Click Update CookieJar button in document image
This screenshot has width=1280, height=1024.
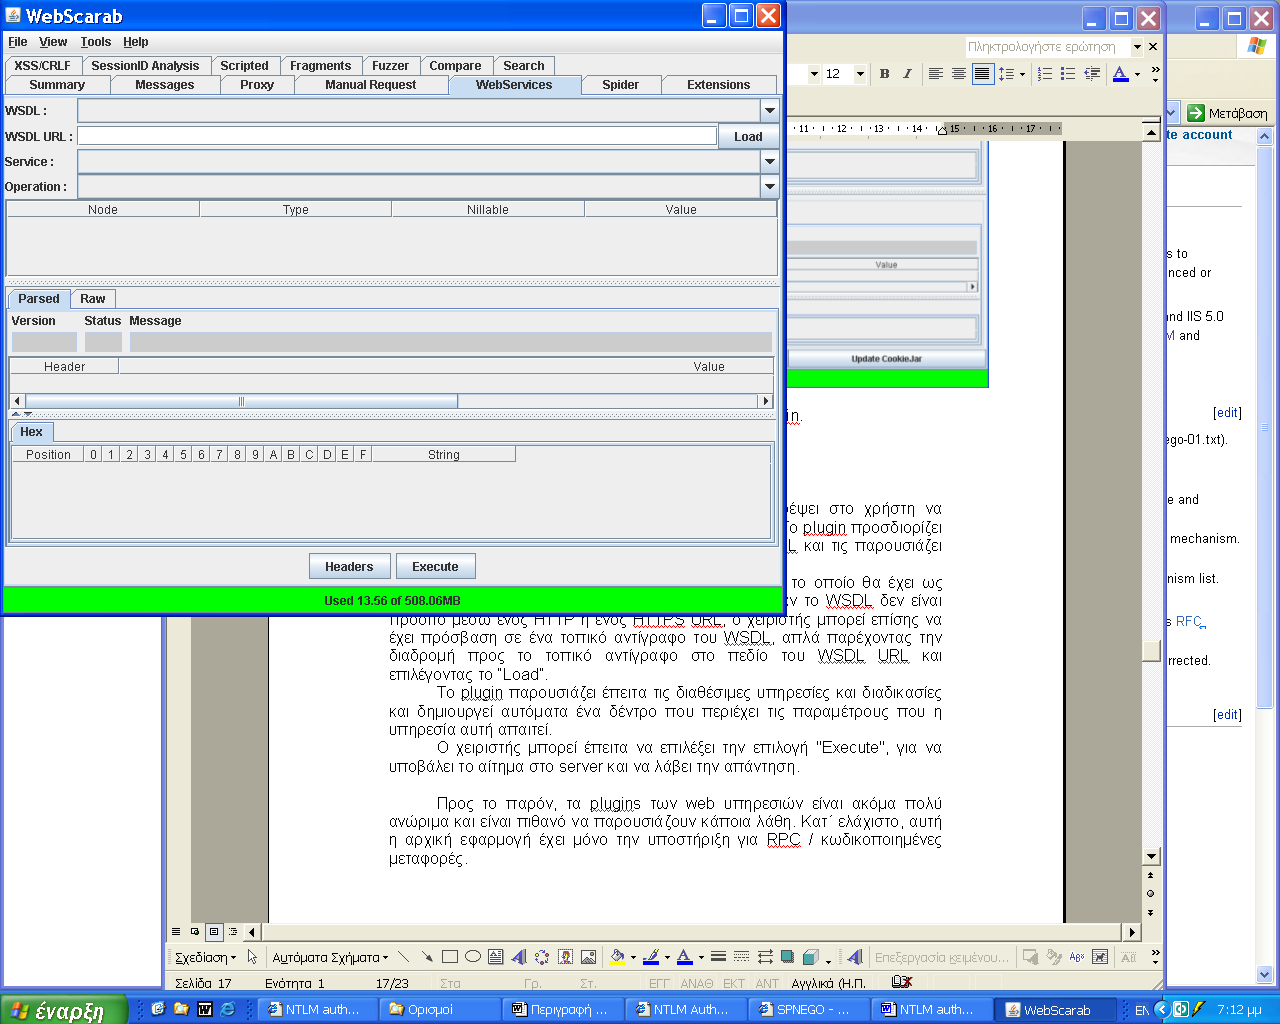tap(887, 359)
